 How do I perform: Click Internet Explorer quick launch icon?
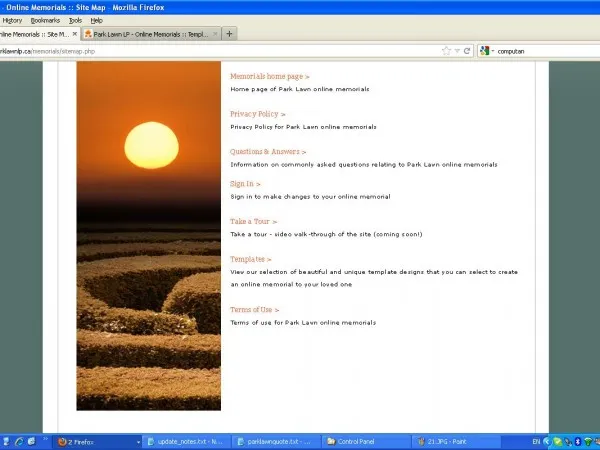pos(20,441)
